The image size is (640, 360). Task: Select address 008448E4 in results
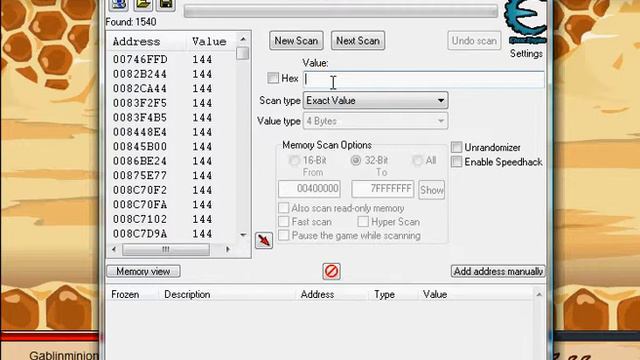click(x=140, y=132)
